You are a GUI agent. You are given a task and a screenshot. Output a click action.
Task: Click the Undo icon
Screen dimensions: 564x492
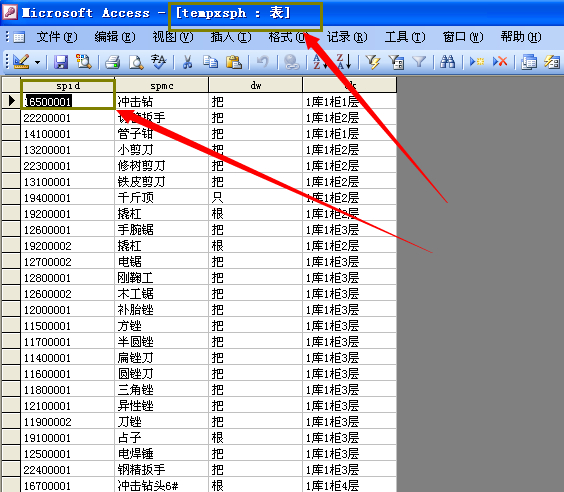click(x=263, y=62)
